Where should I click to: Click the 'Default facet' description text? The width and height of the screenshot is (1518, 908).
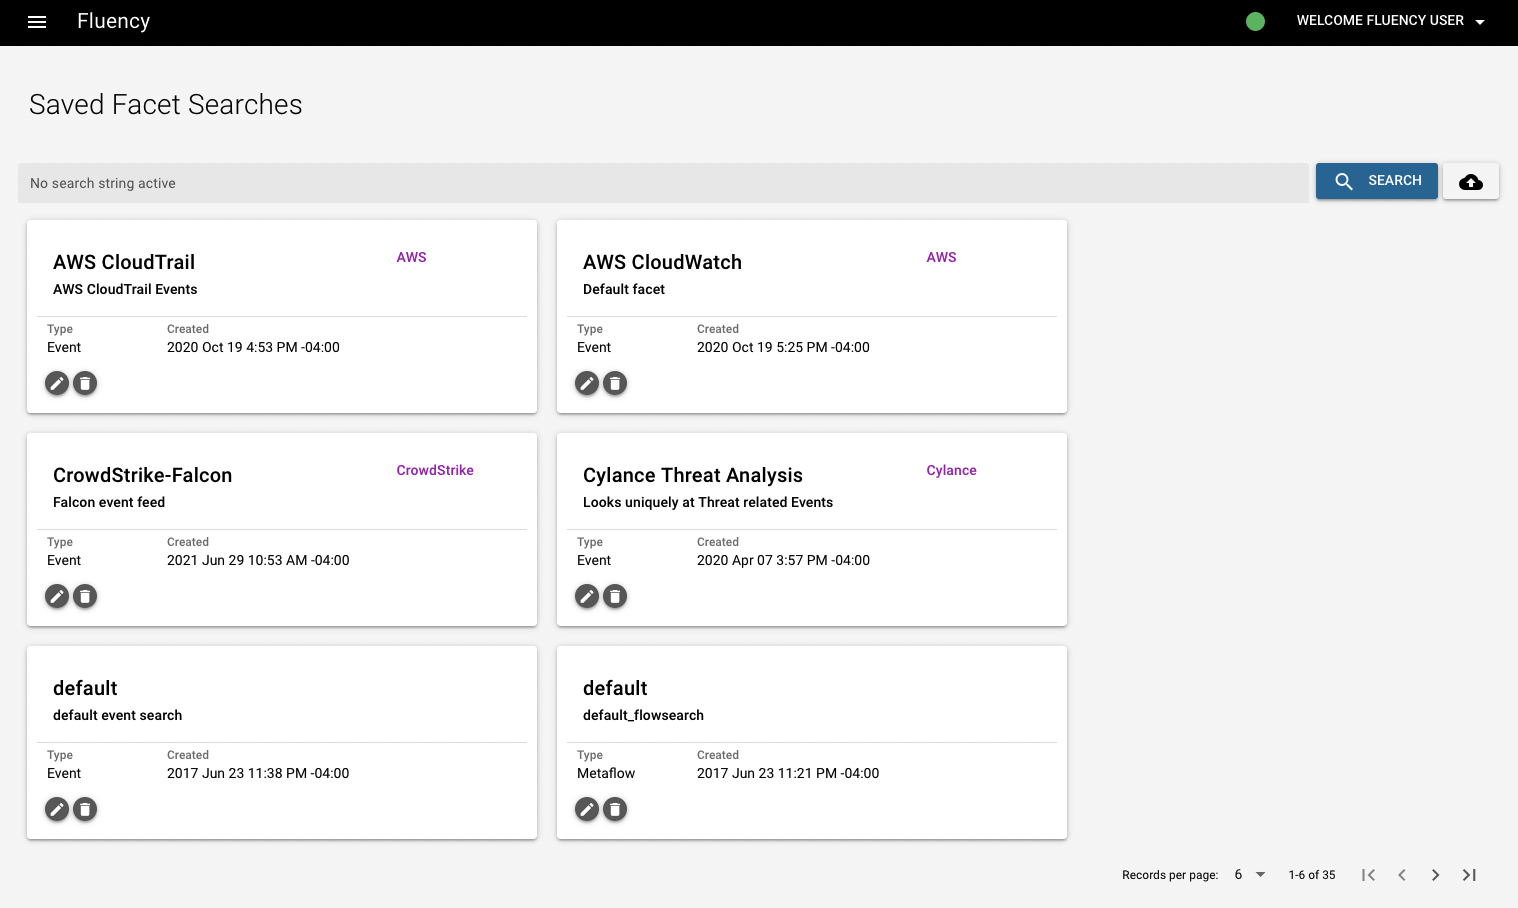[624, 289]
